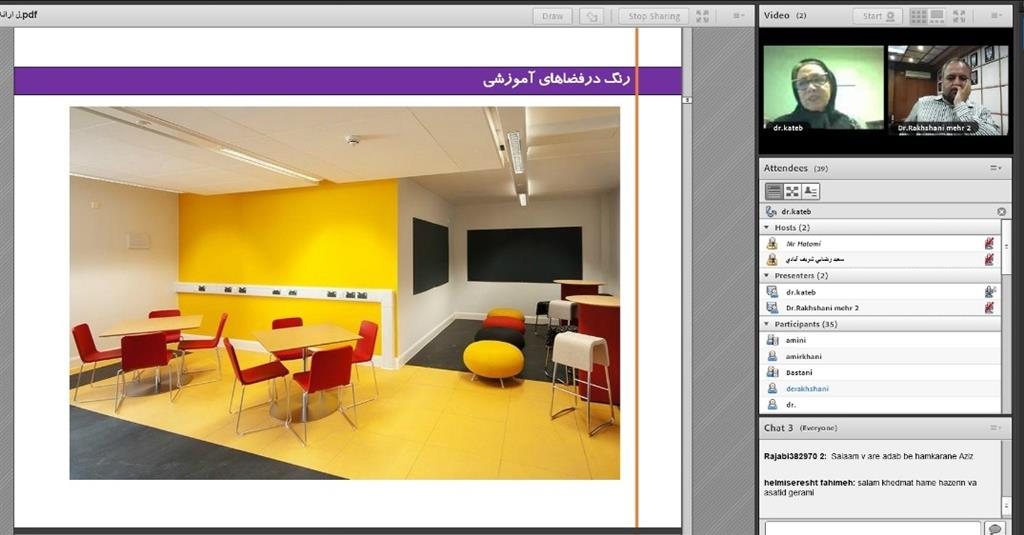This screenshot has width=1024, height=535.
Task: Toggle full screen for the Share pod
Action: (x=703, y=16)
